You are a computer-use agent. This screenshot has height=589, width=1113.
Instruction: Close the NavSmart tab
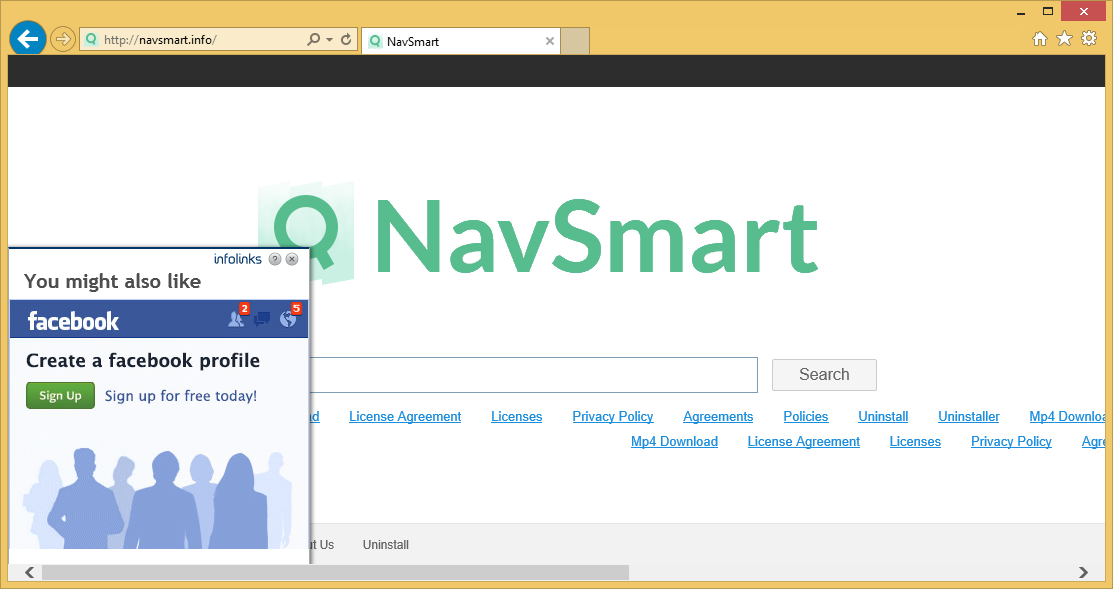click(x=549, y=41)
